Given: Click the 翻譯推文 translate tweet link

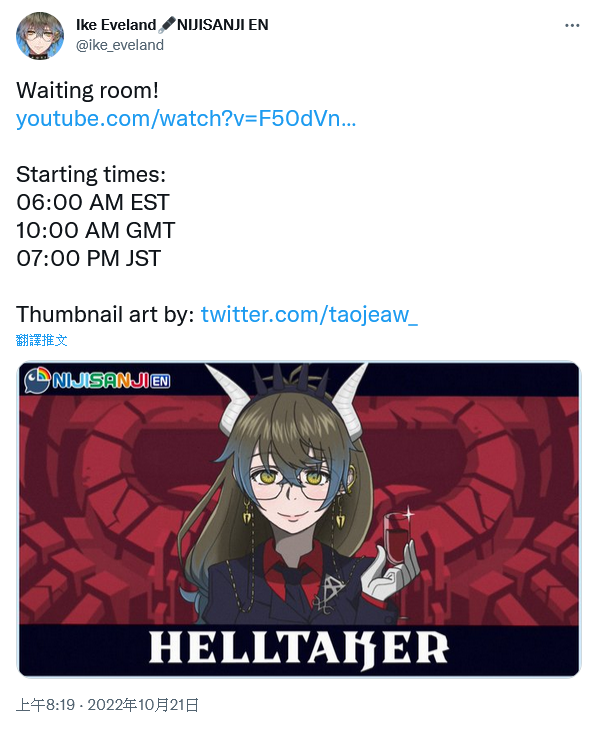Looking at the screenshot, I should click(41, 340).
